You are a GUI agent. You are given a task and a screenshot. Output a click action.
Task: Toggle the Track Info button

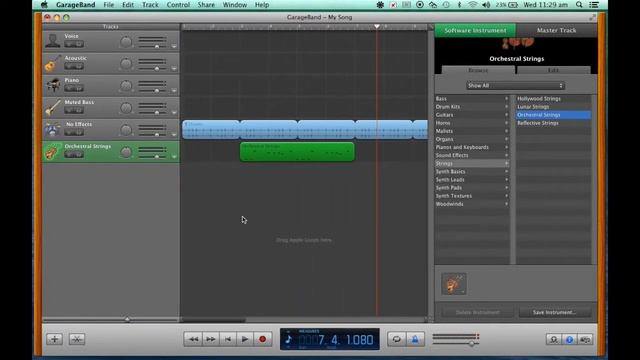(569, 339)
